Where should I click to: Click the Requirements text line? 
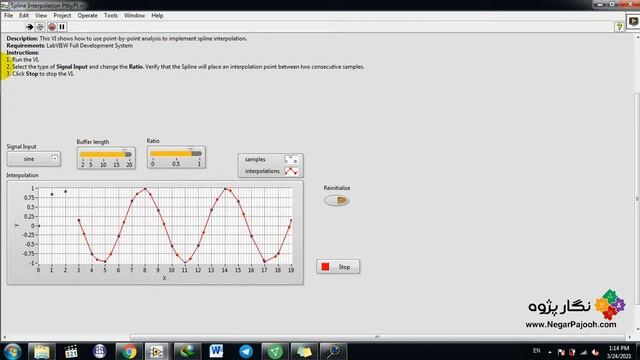point(69,46)
